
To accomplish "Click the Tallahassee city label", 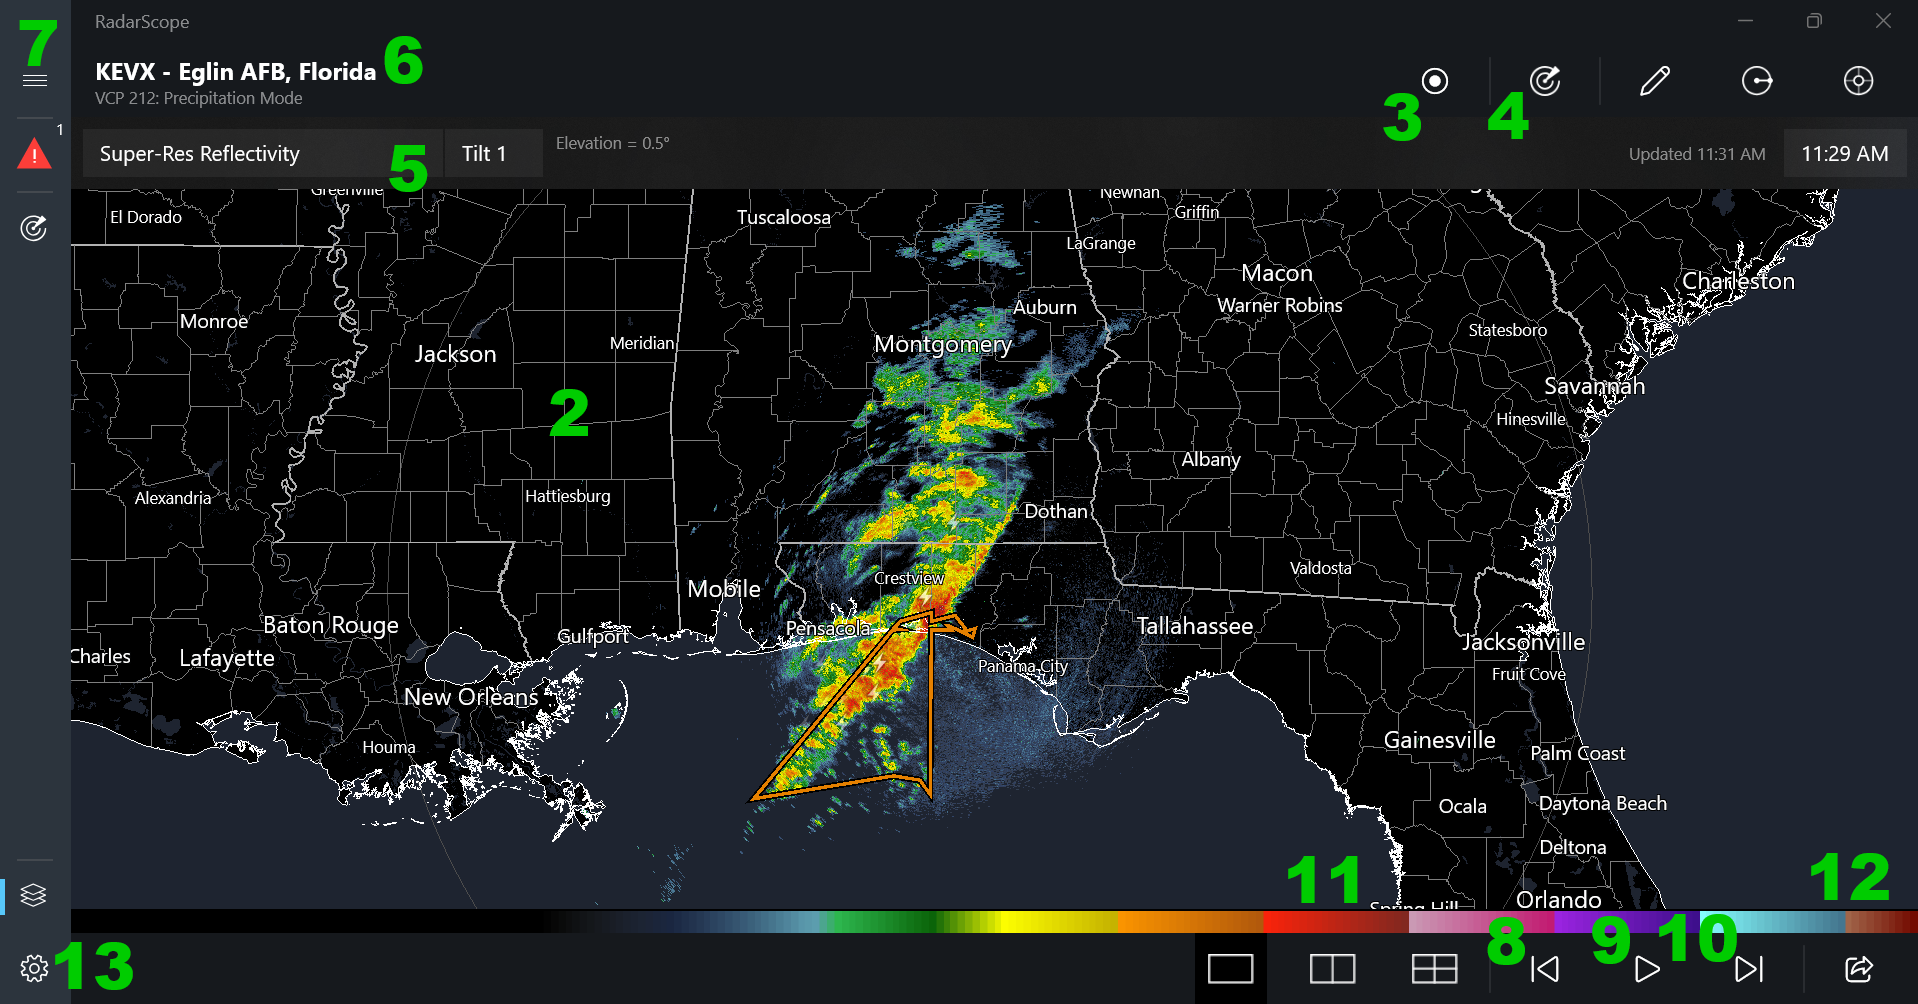I will coord(1194,626).
